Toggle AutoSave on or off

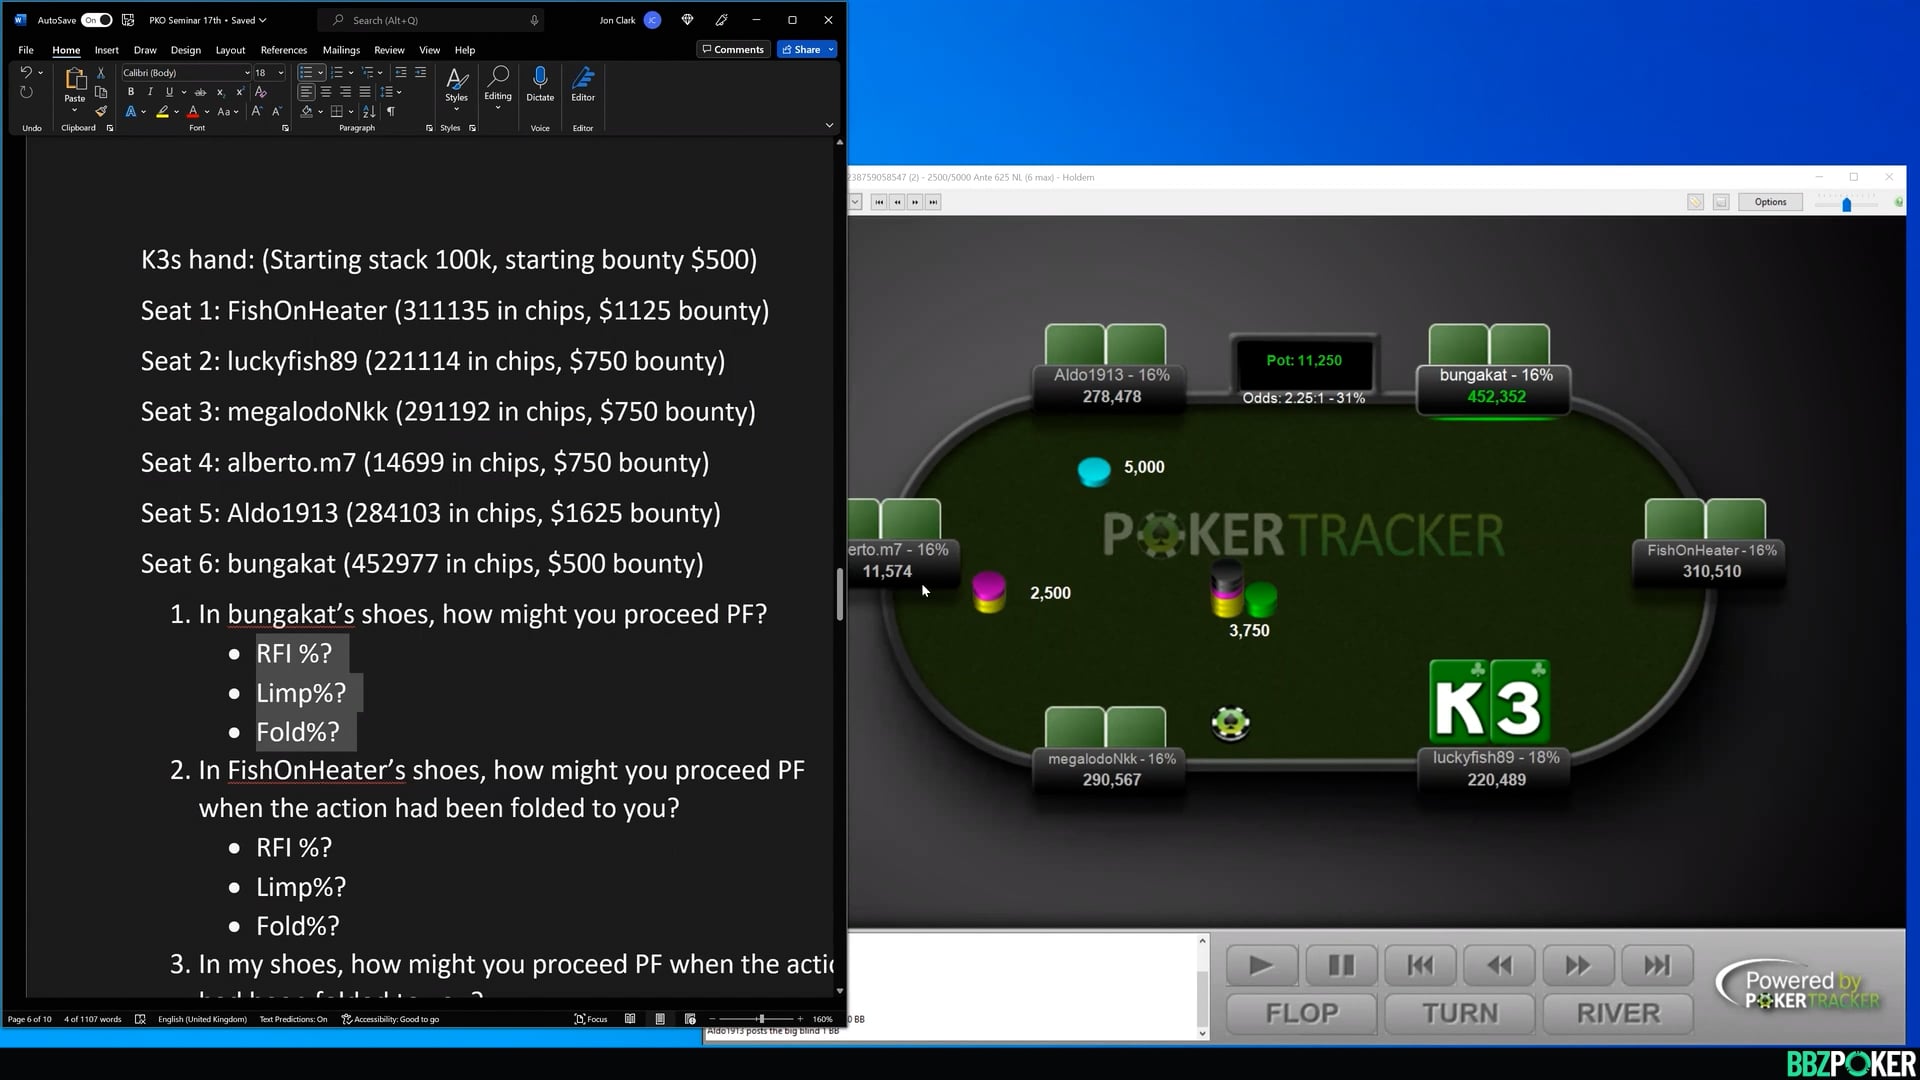coord(95,19)
